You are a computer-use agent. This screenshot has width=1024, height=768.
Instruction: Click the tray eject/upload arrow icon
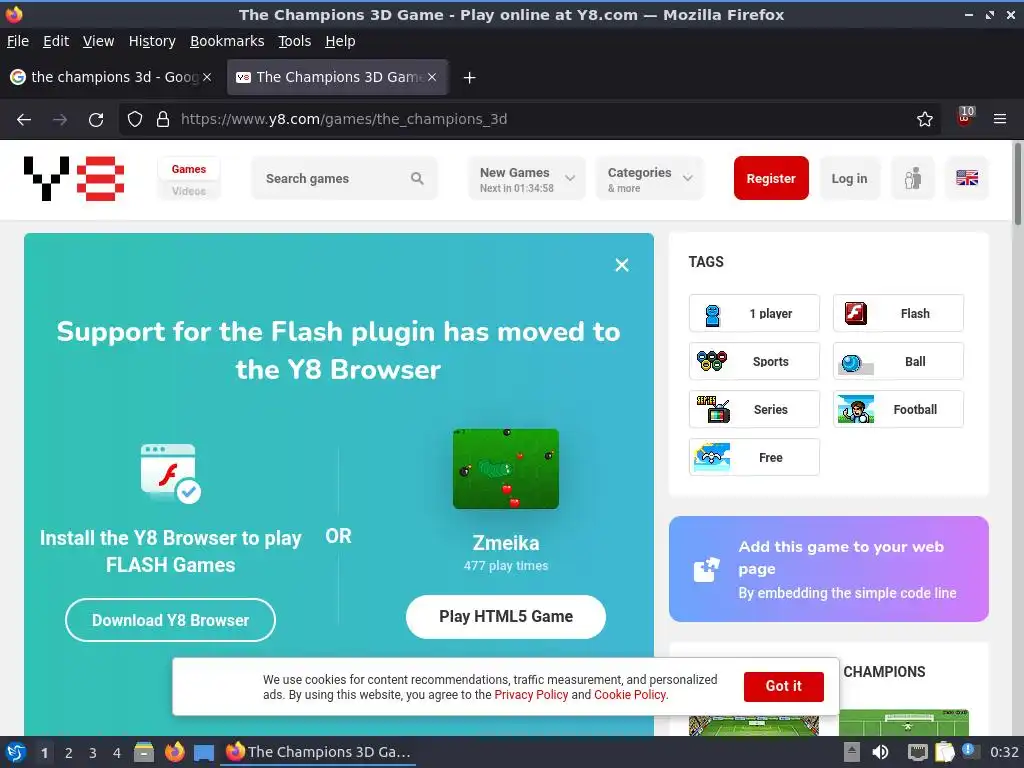pos(852,752)
